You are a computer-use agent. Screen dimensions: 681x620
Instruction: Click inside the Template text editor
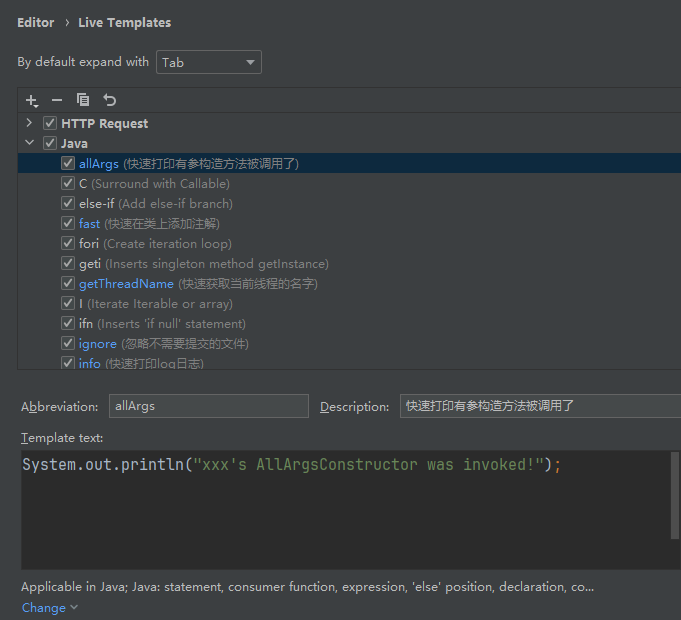346,510
